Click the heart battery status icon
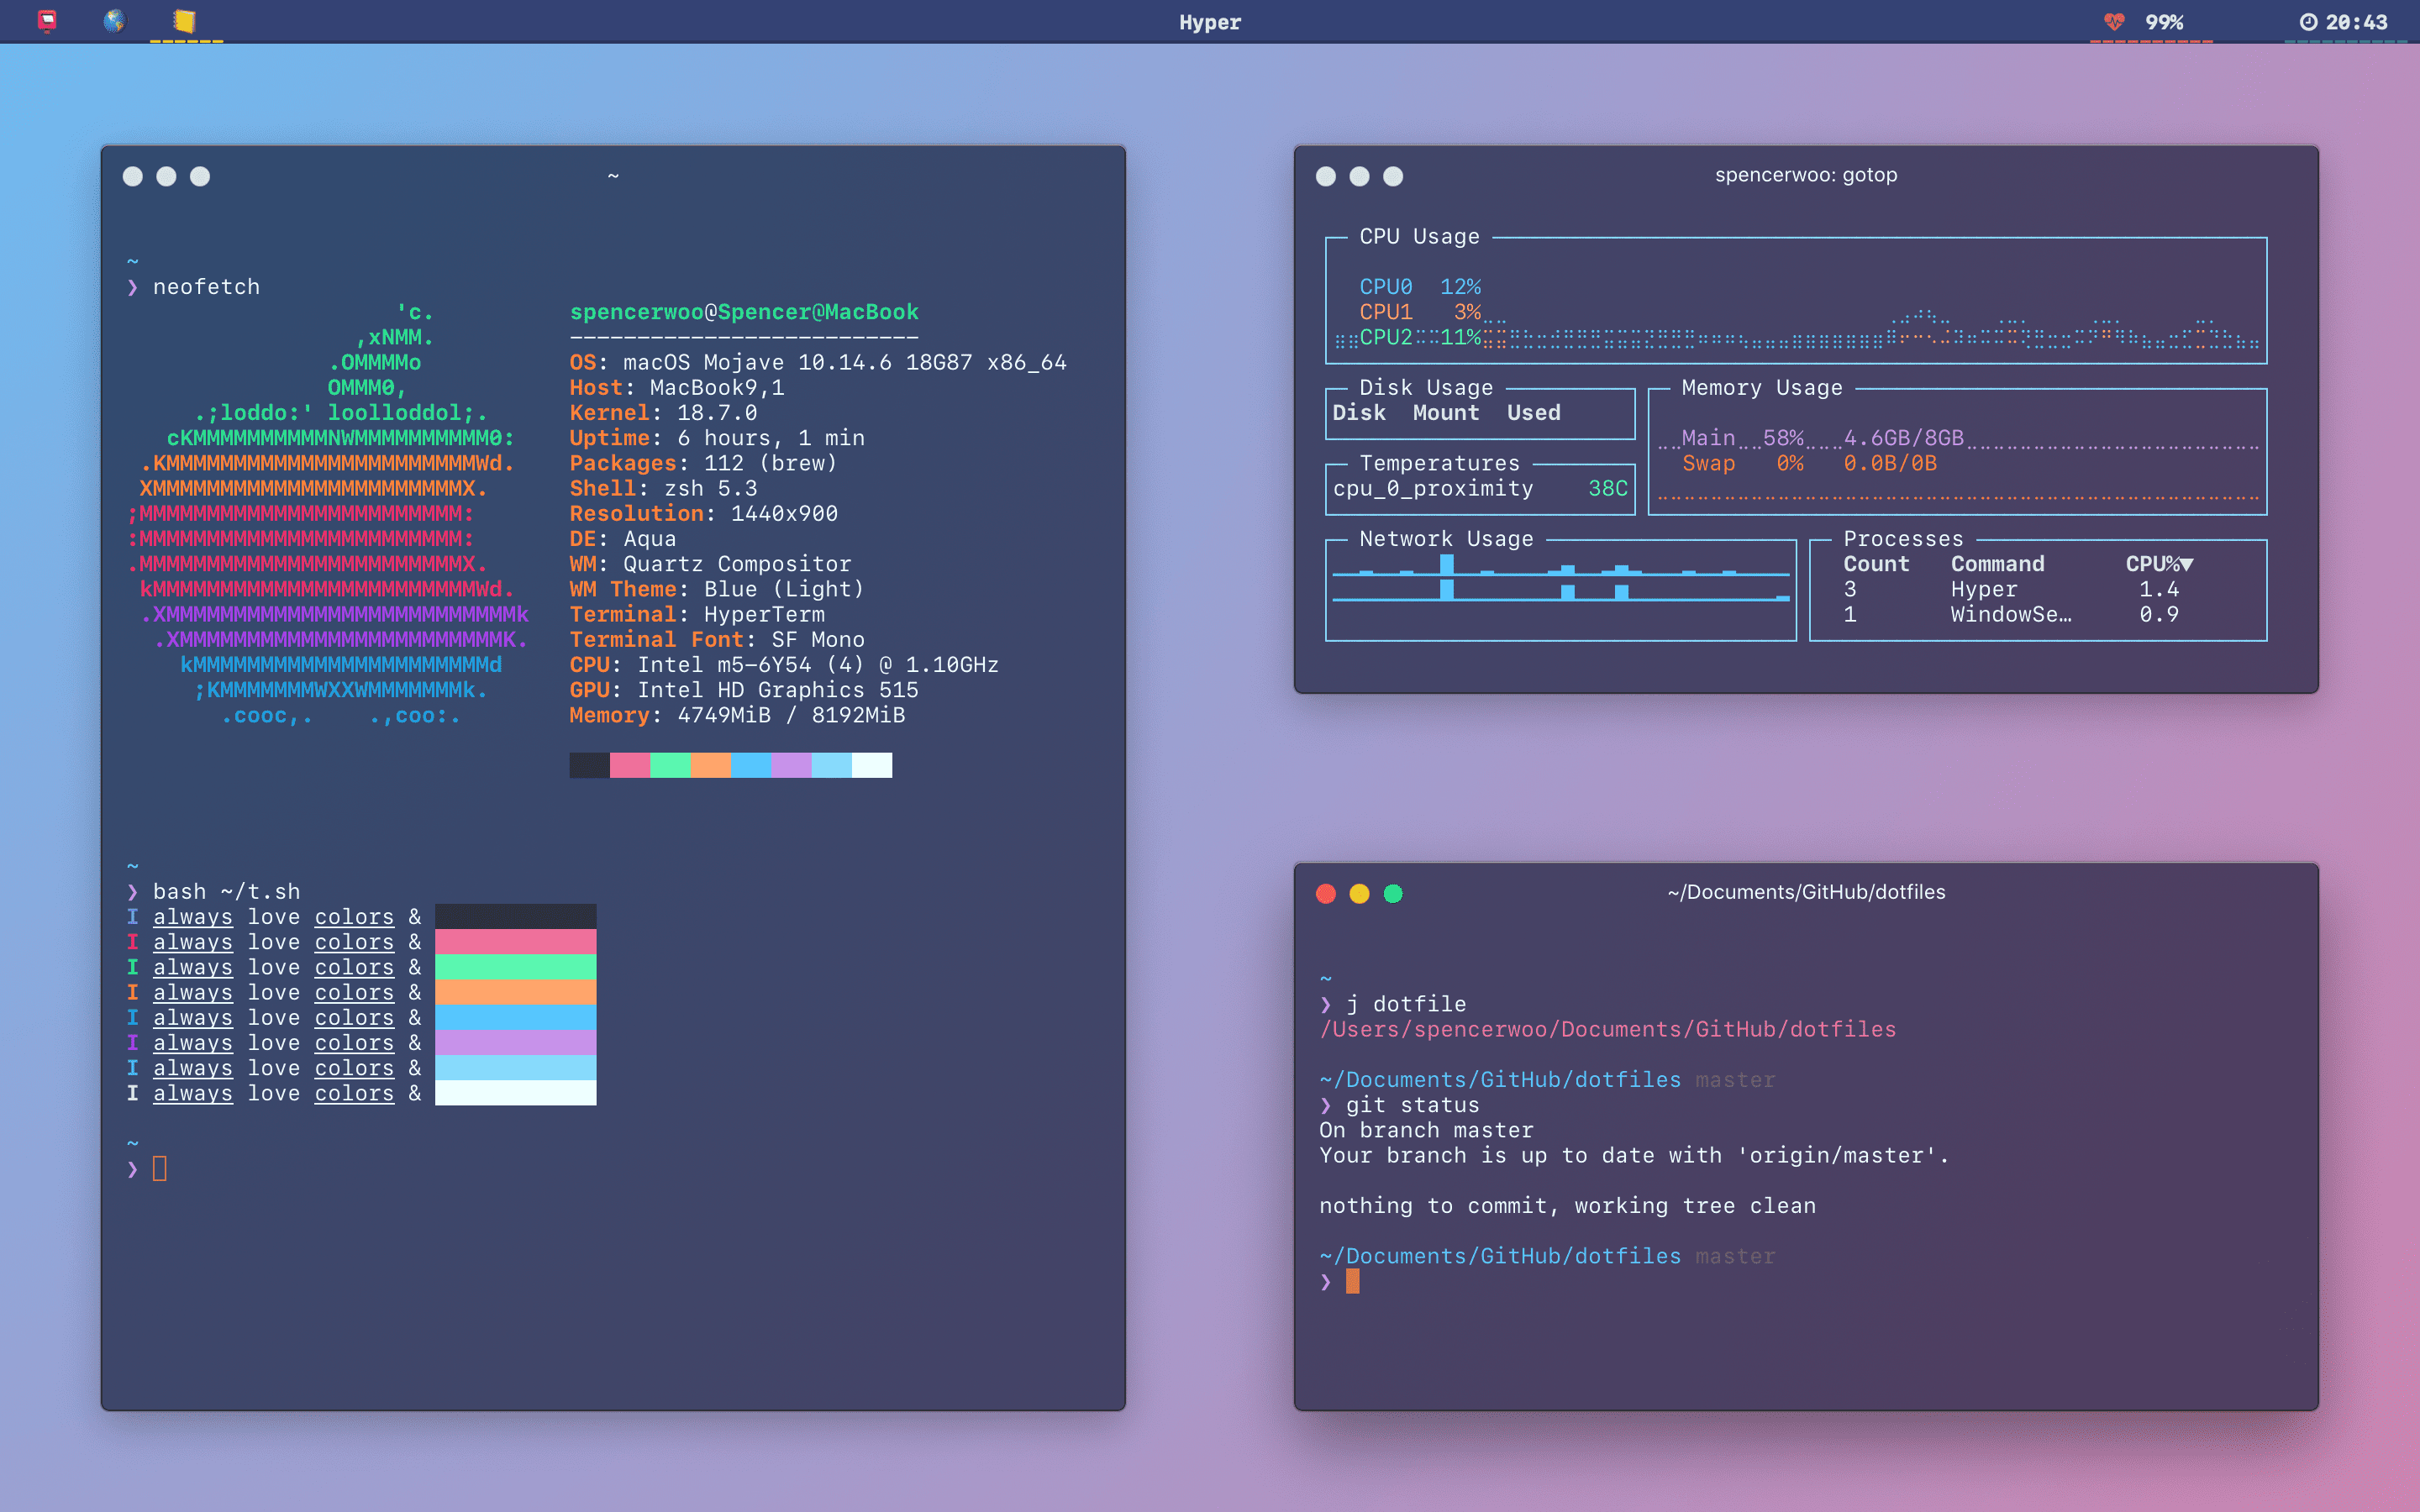The width and height of the screenshot is (2420, 1512). point(2113,22)
